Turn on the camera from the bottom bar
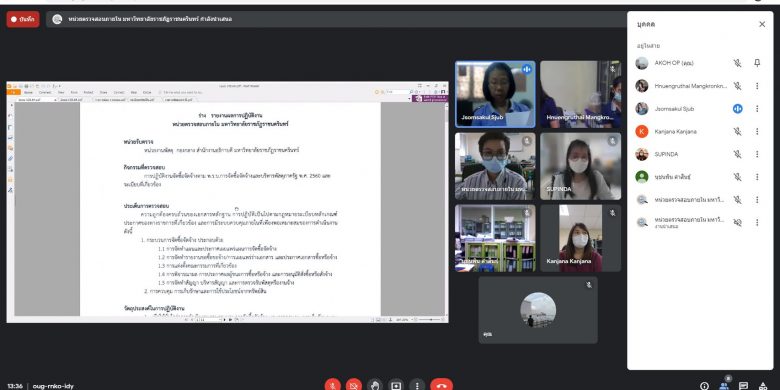The image size is (780, 390). 354,386
